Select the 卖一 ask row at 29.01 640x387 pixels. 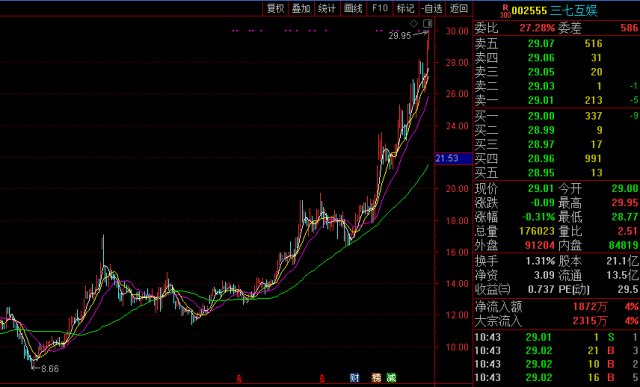tap(556, 100)
